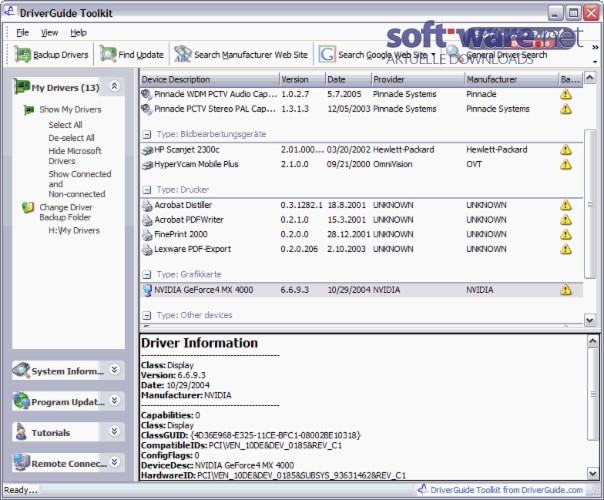604x500 pixels.
Task: Click Select All in sidebar
Action: tap(65, 125)
